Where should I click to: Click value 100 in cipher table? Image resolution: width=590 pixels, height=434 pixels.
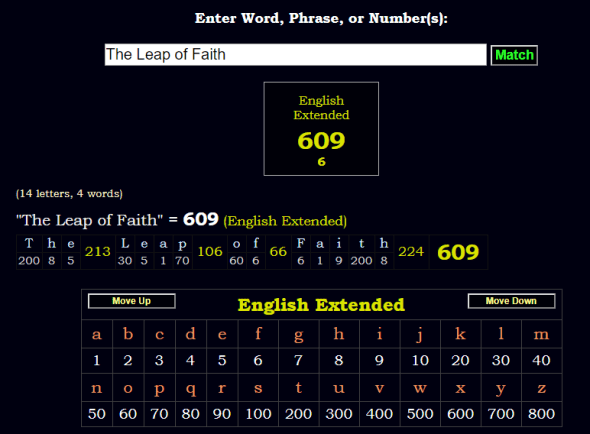click(258, 414)
